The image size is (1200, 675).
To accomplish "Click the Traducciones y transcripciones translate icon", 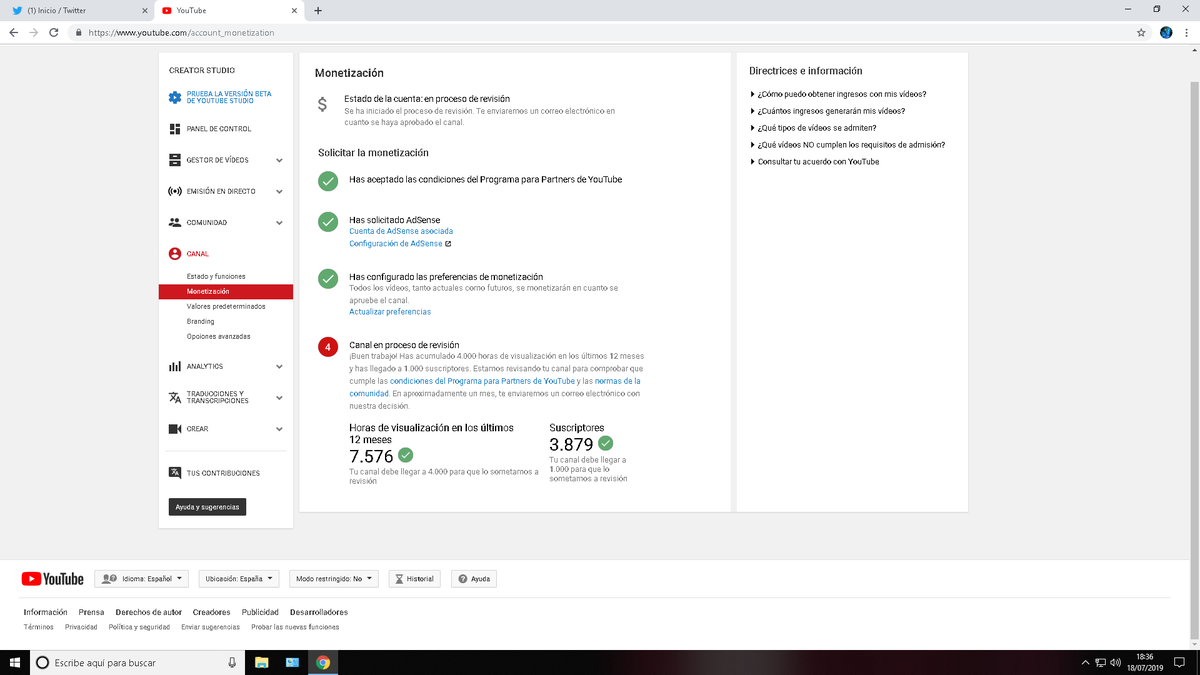I will pyautogui.click(x=175, y=397).
